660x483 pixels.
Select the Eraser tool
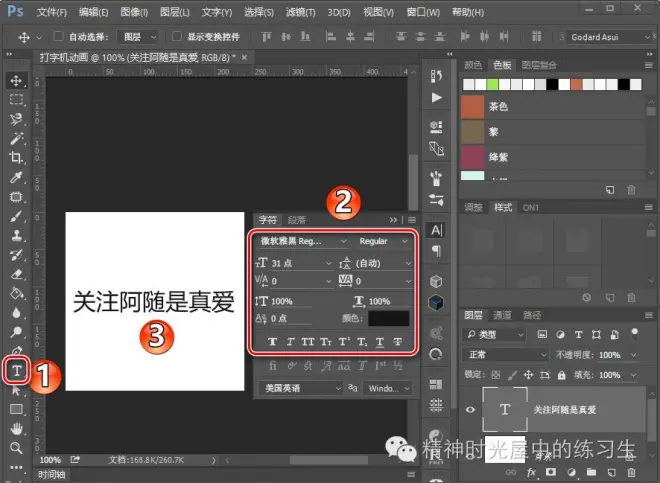[x=16, y=274]
